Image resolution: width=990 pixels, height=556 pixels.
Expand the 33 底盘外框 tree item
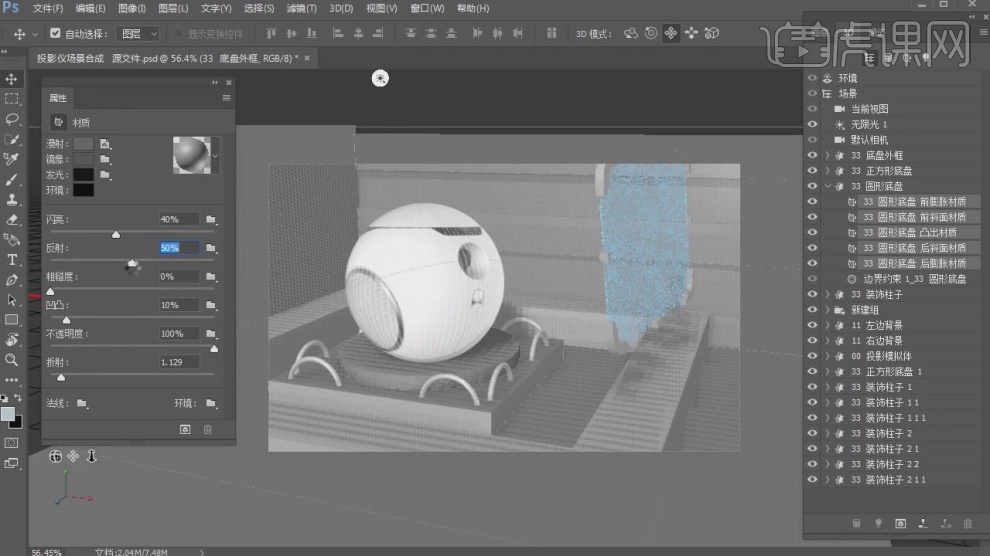828,155
